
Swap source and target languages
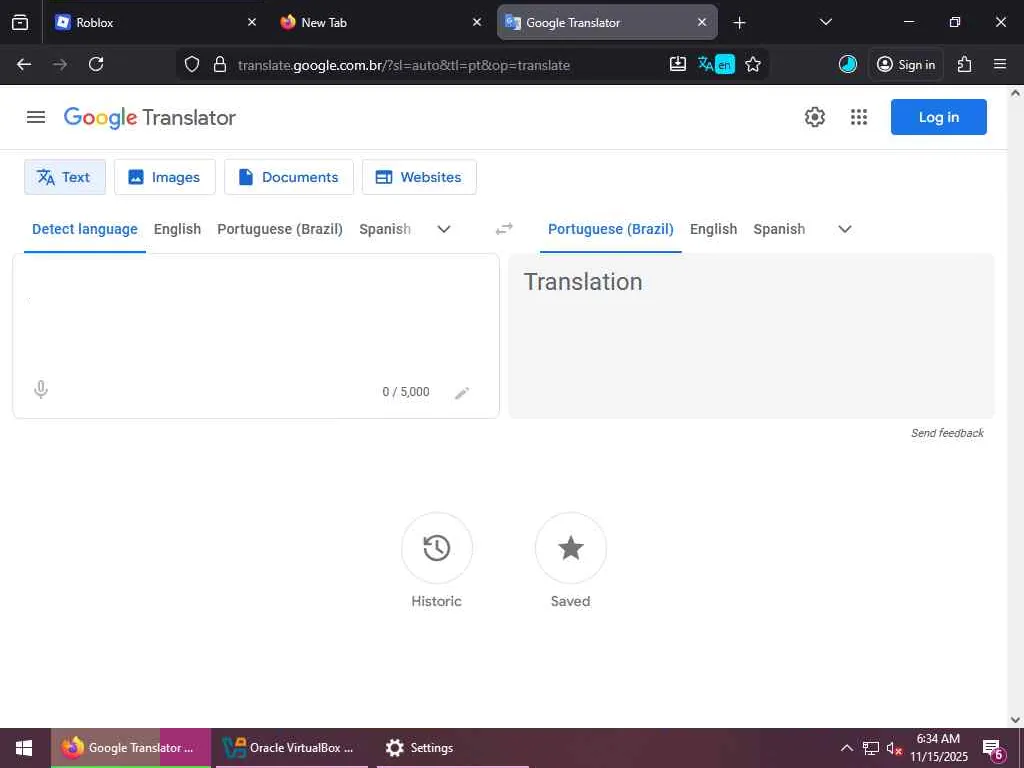tap(504, 229)
